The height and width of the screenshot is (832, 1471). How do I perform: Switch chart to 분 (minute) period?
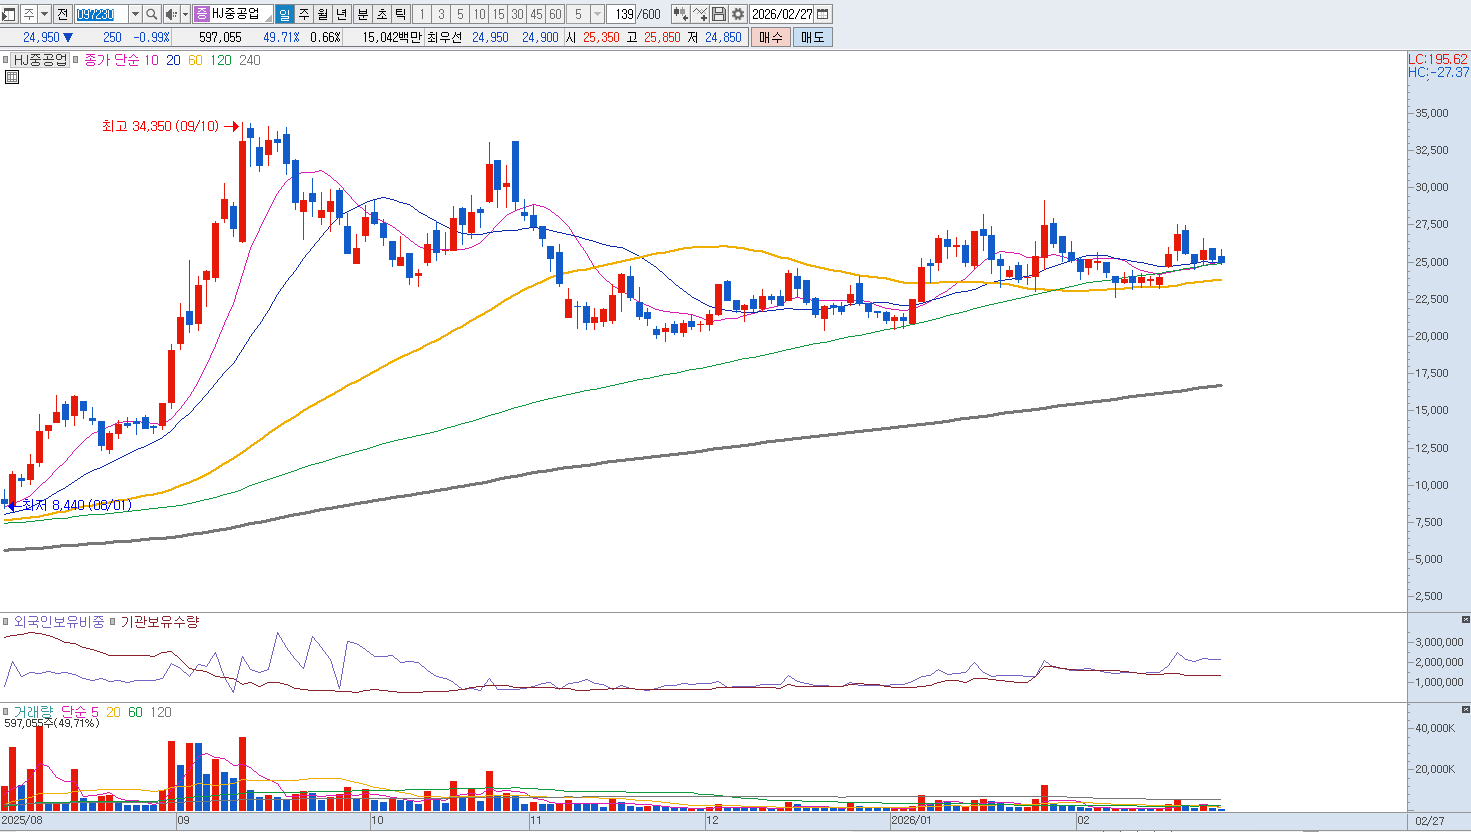362,14
